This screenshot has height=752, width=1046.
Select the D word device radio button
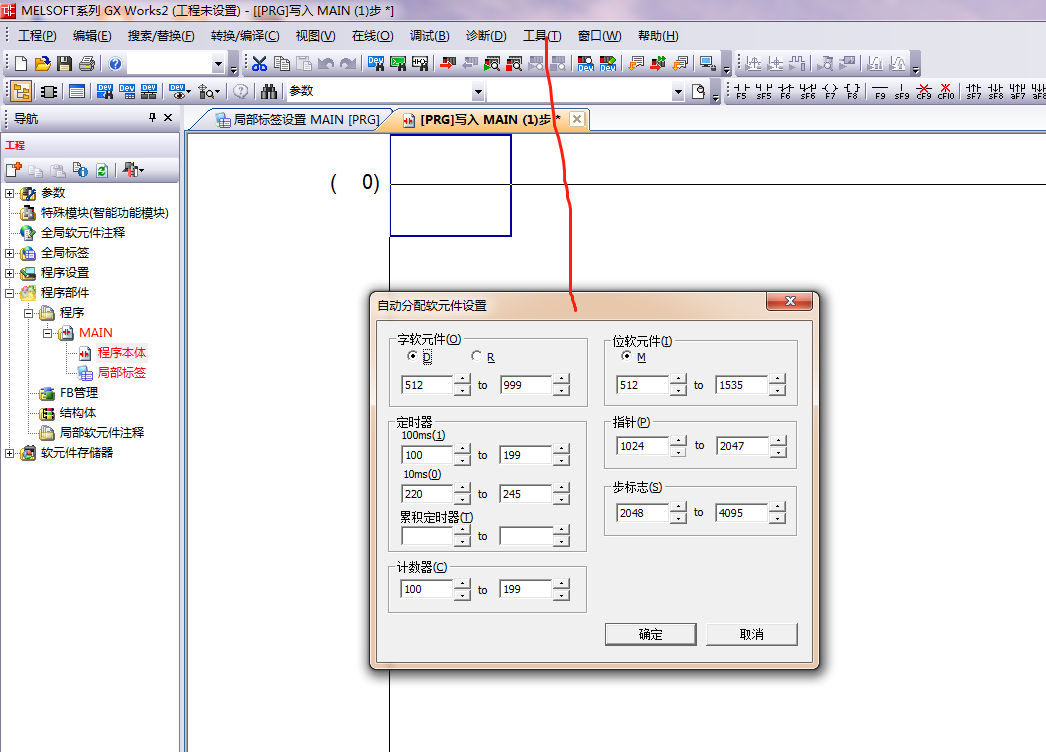(x=412, y=357)
